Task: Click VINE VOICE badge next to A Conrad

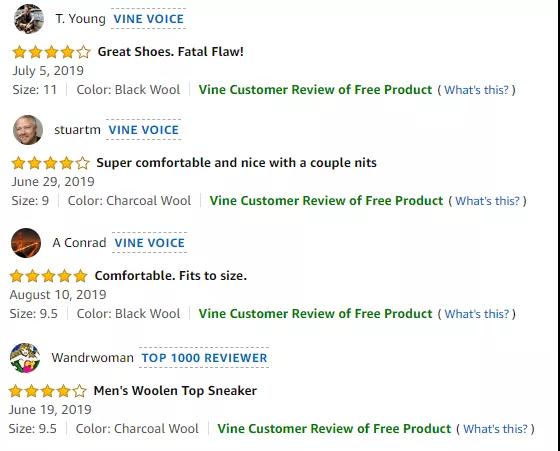Action: [149, 243]
